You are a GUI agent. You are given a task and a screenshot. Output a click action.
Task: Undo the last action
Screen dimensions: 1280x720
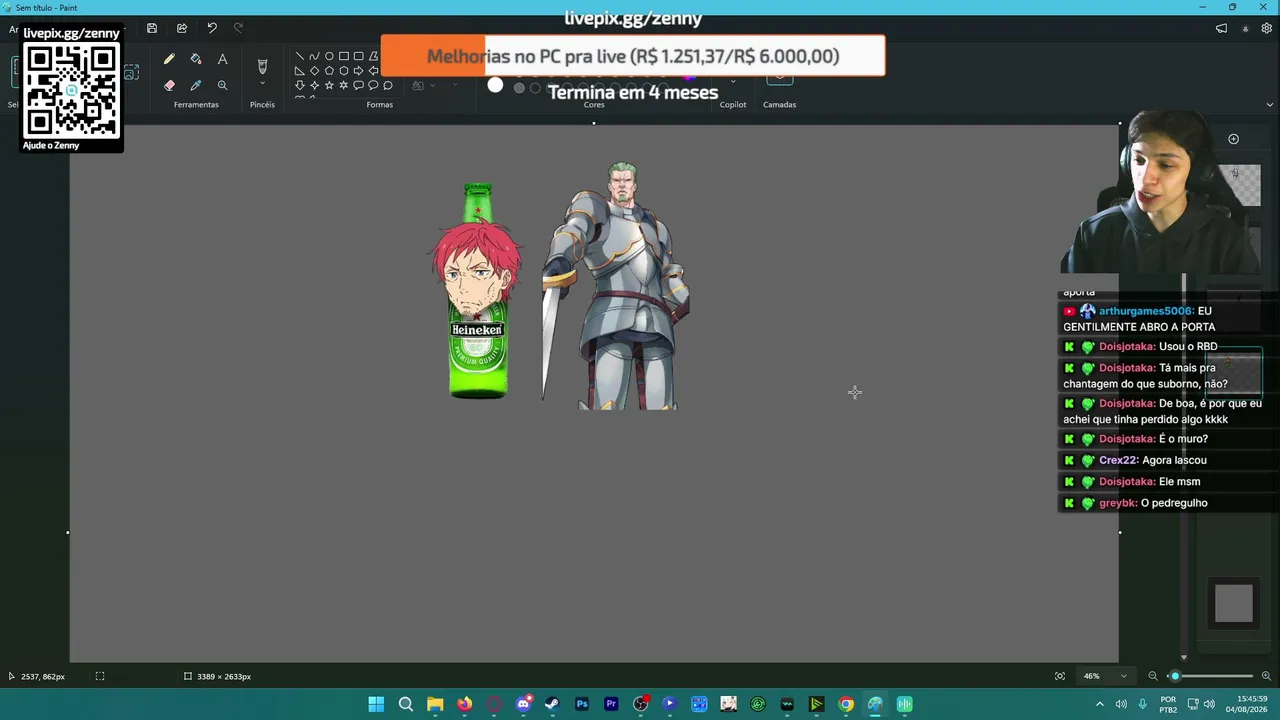[x=212, y=28]
